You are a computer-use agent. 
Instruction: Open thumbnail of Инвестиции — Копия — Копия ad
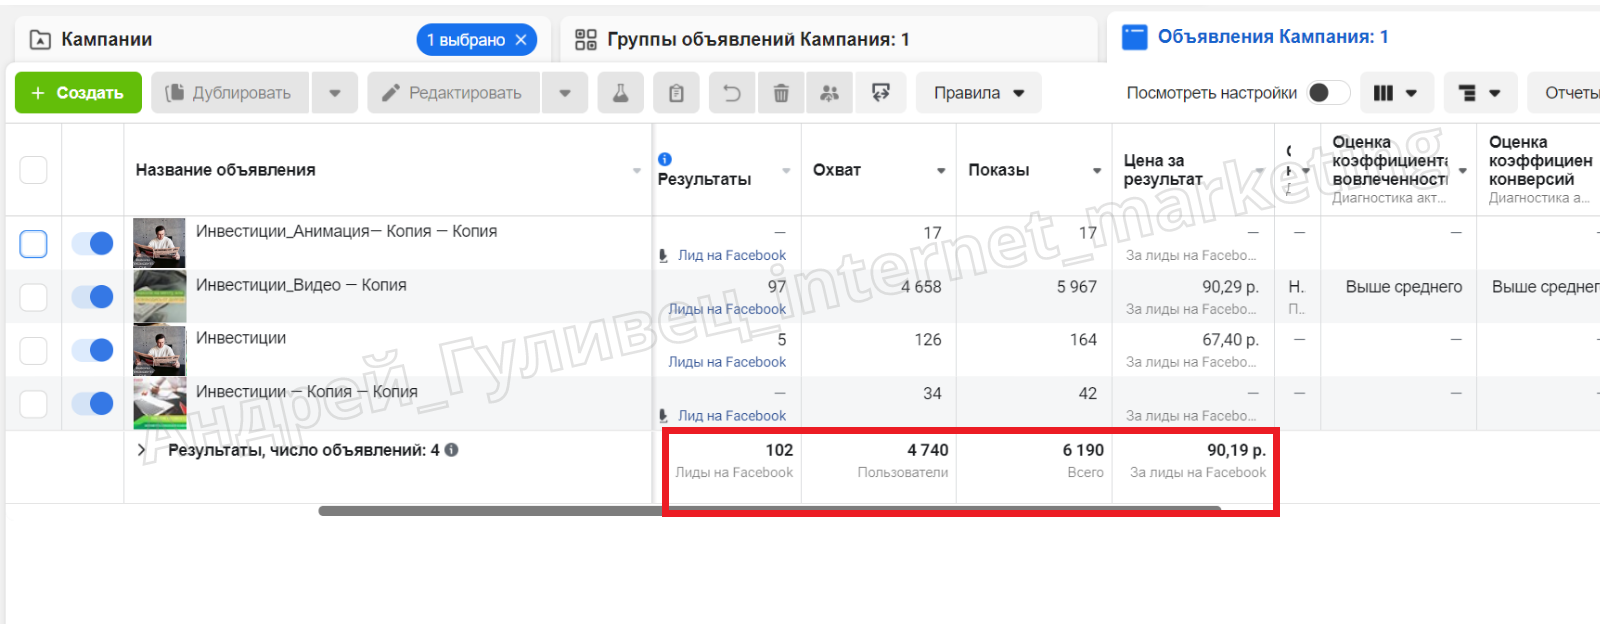(x=159, y=404)
